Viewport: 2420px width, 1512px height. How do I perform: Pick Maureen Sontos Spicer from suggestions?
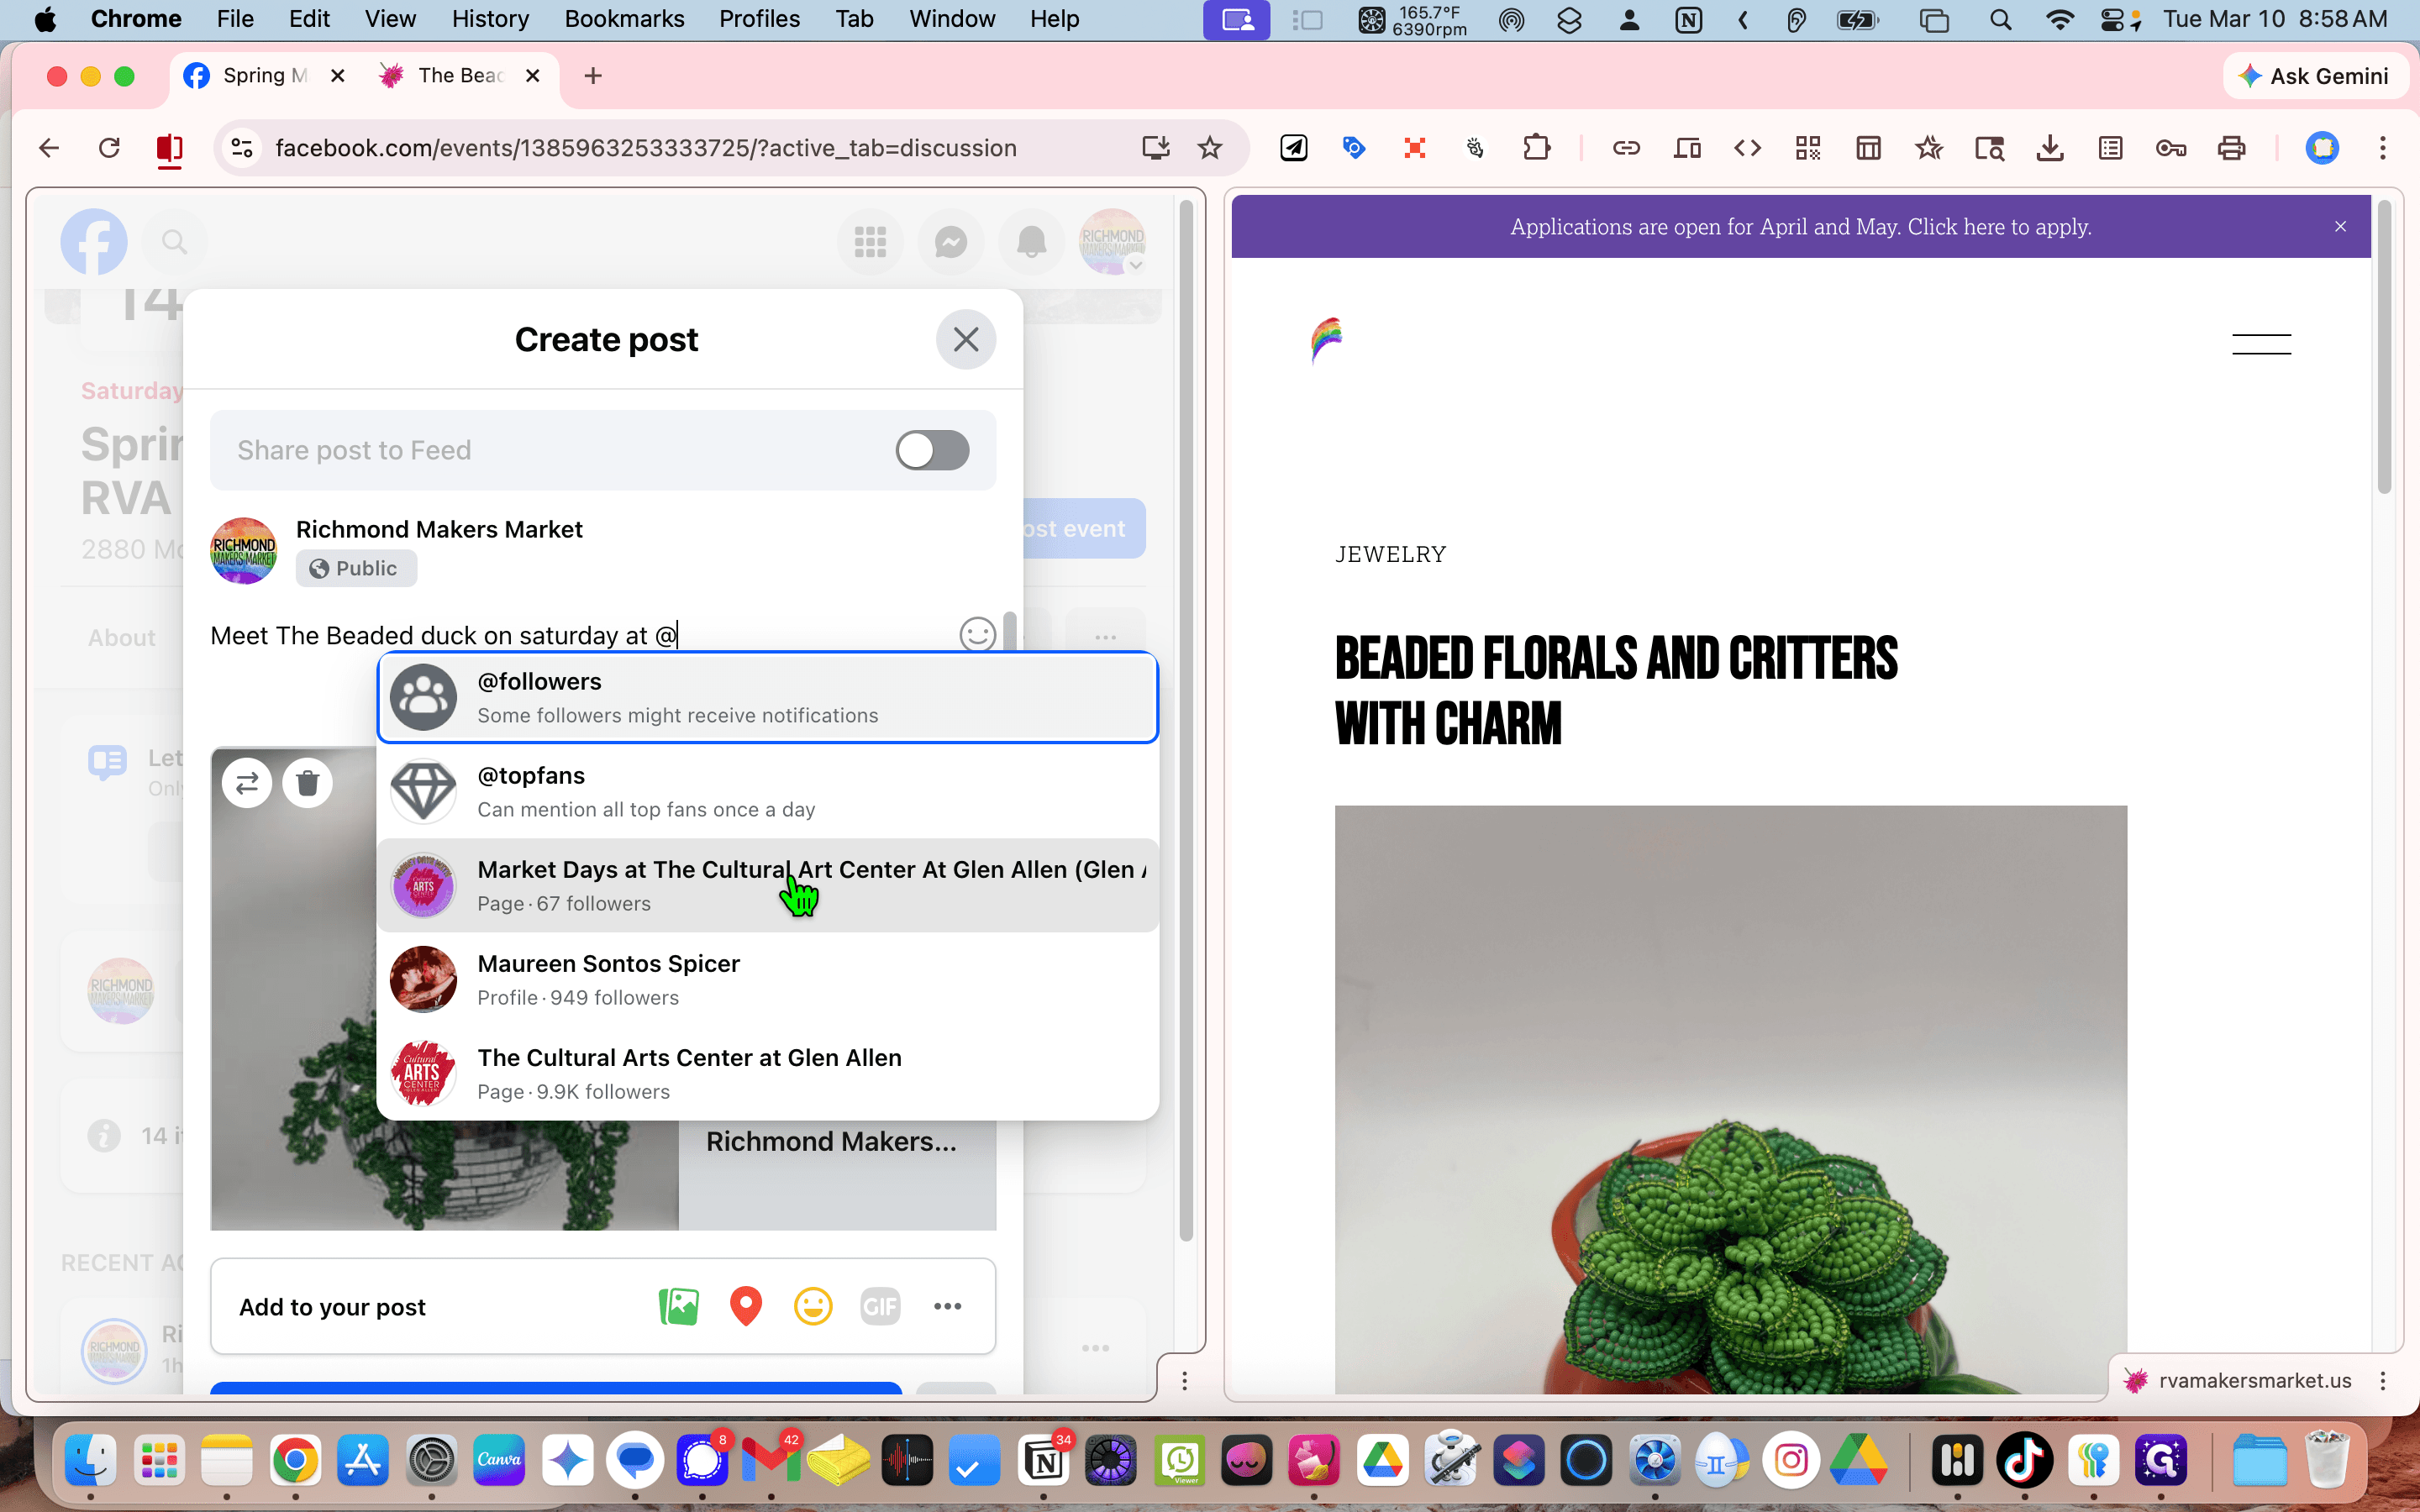point(768,979)
